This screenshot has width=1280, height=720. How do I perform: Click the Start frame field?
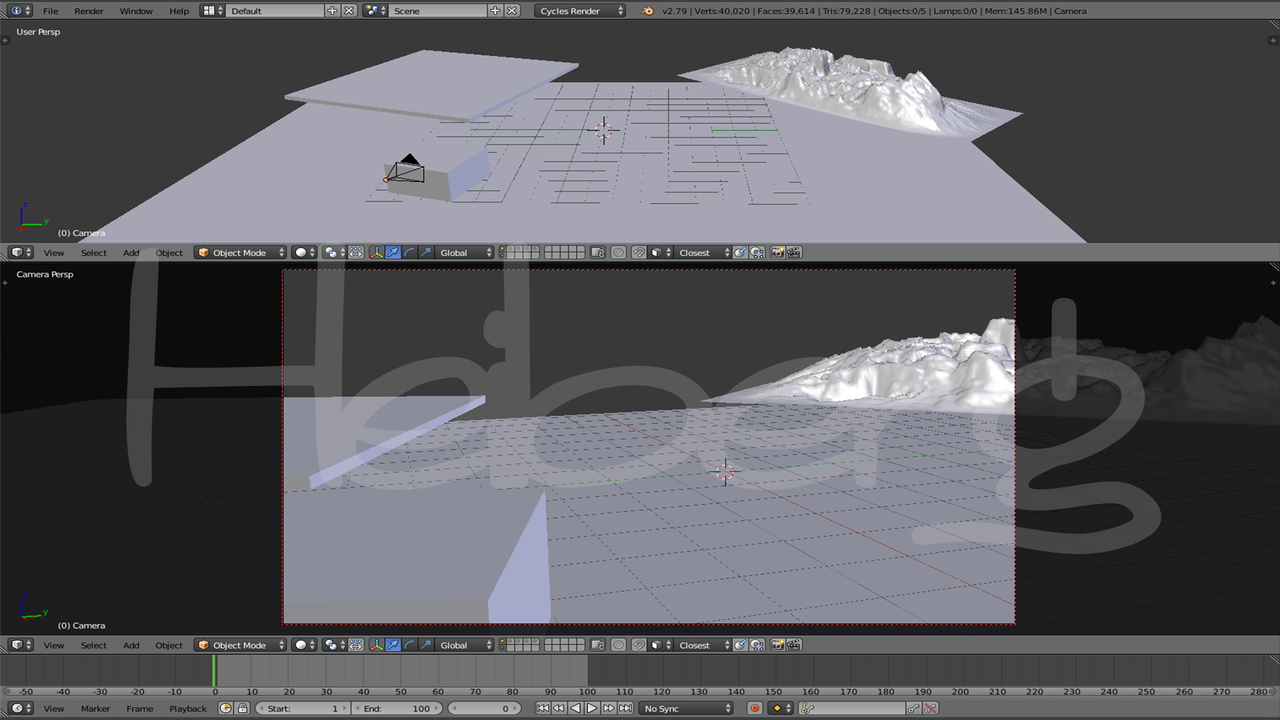pos(302,708)
